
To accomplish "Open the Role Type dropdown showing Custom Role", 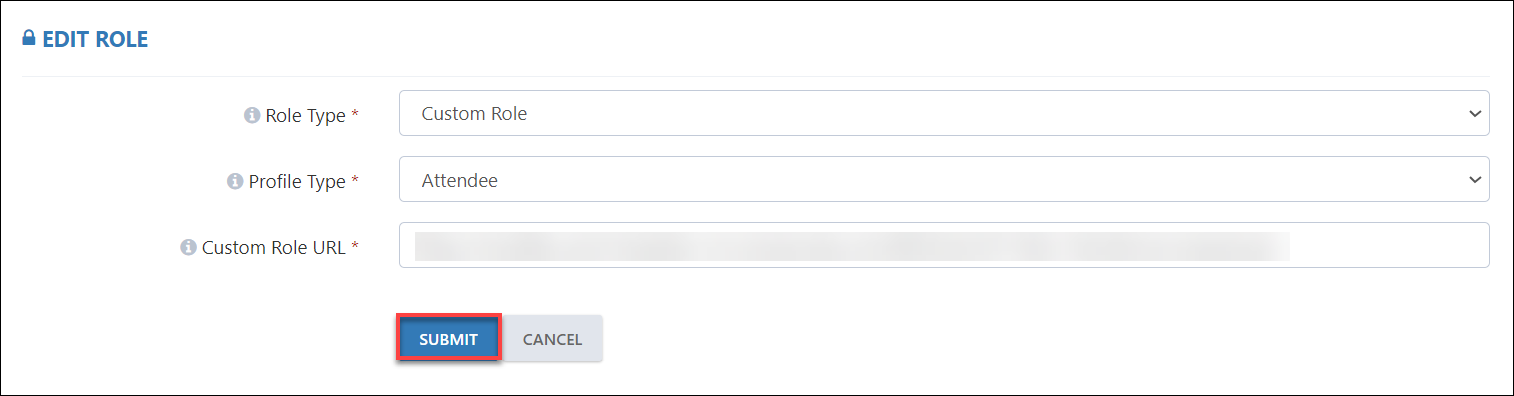I will click(x=944, y=113).
